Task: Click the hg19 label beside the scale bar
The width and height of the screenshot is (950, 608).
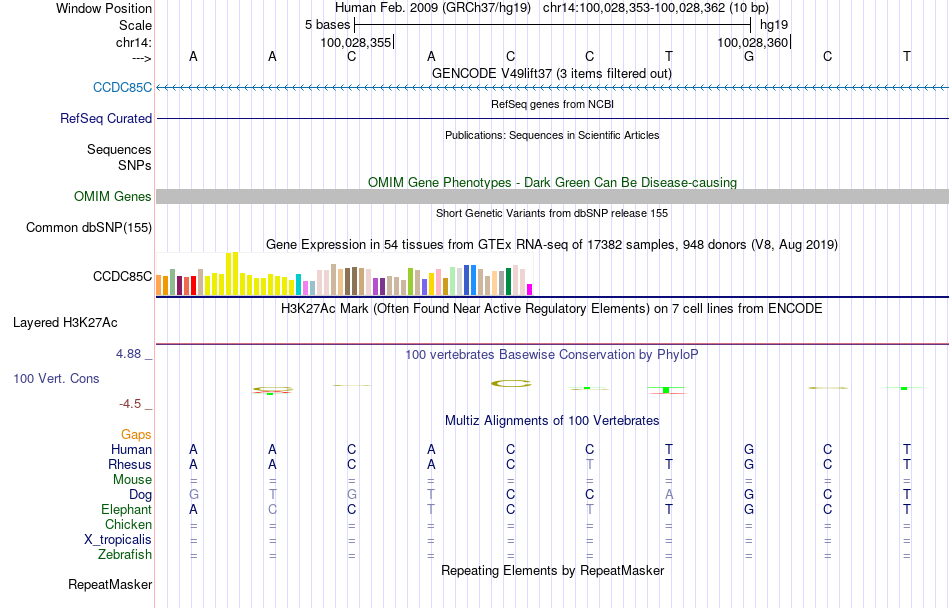Action: (774, 25)
